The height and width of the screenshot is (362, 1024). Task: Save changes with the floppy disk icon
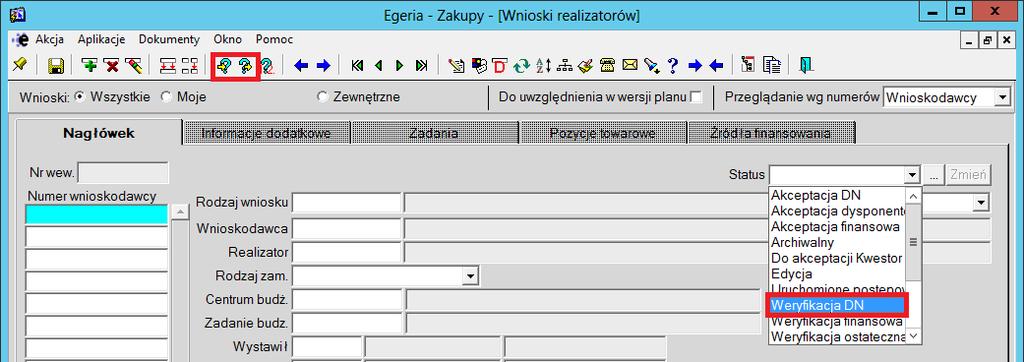pyautogui.click(x=56, y=65)
